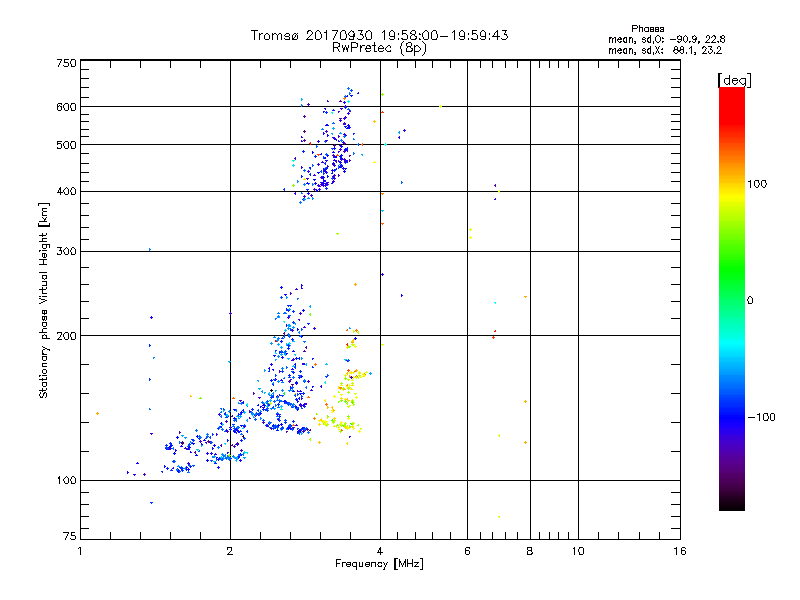The width and height of the screenshot is (800, 600).
Task: Click the x-axis tick label '1'
Action: 80,551
